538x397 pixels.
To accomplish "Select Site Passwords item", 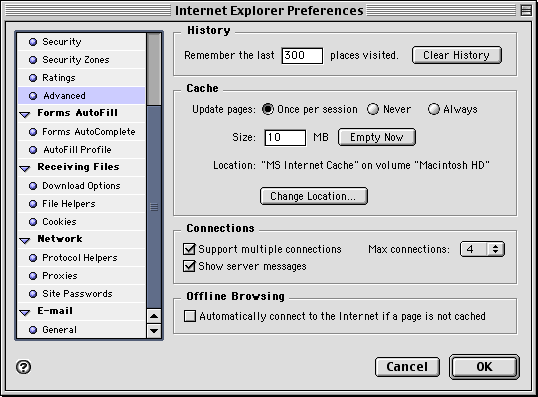I will [x=82, y=294].
